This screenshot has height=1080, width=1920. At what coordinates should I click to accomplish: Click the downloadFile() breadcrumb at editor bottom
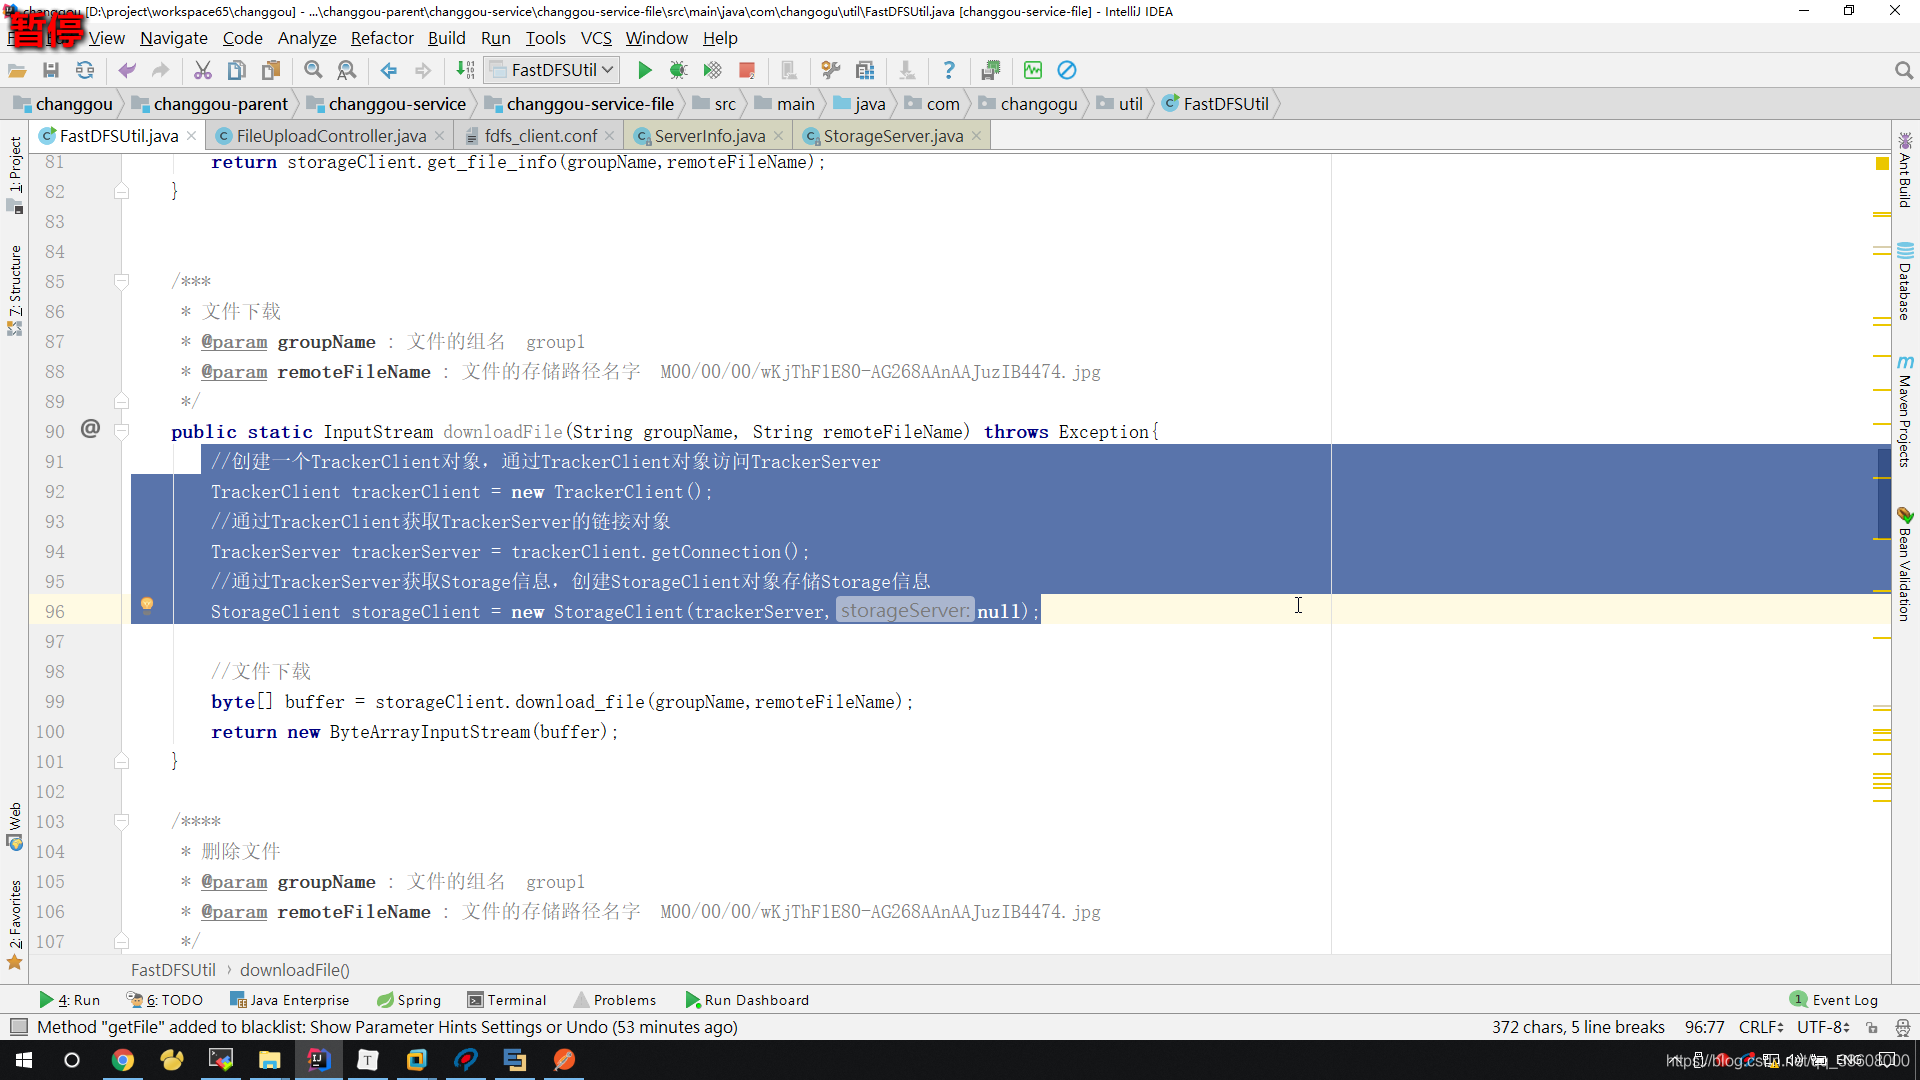[x=295, y=970]
